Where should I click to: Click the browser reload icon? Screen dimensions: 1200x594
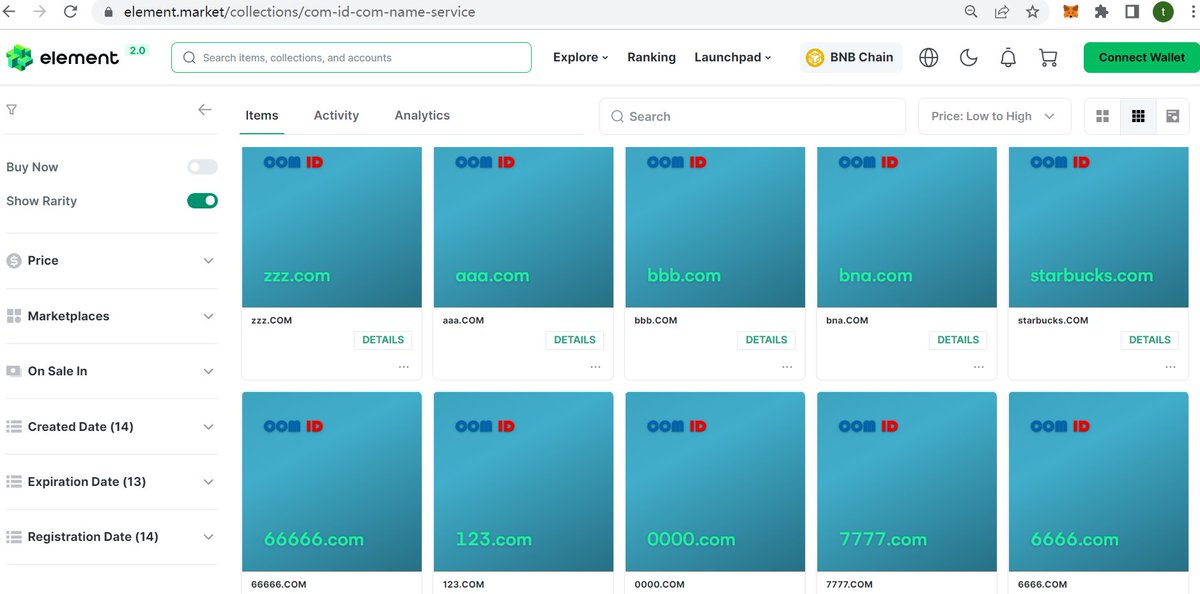(70, 12)
